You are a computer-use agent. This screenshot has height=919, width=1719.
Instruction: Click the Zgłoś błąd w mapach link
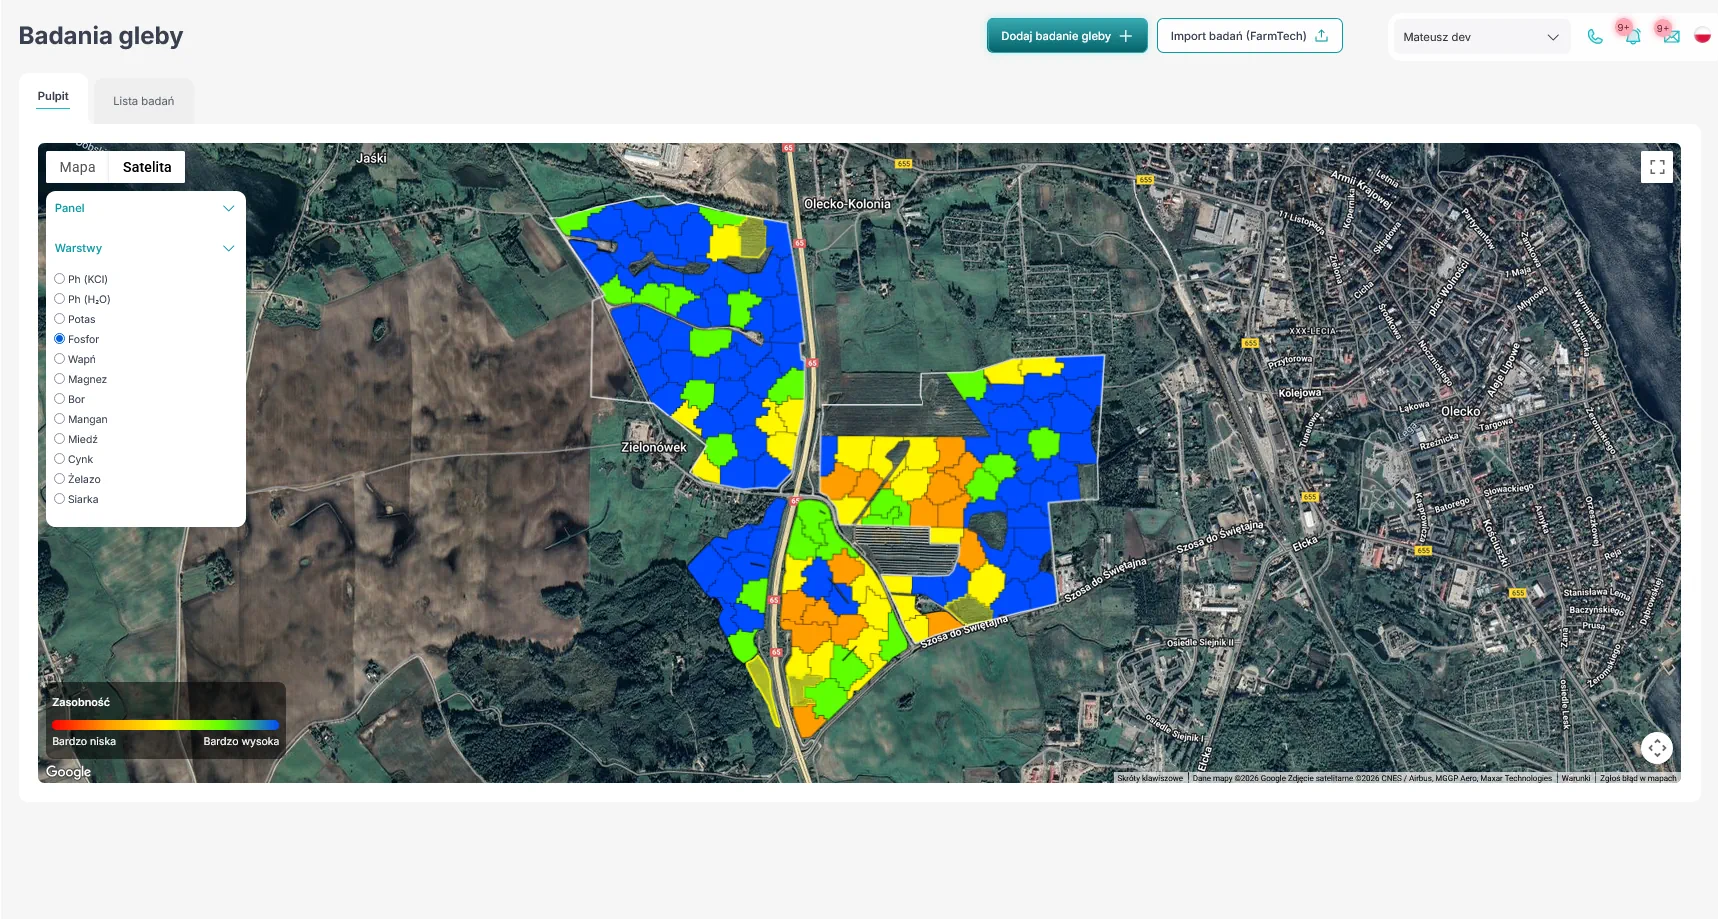[x=1637, y=778]
